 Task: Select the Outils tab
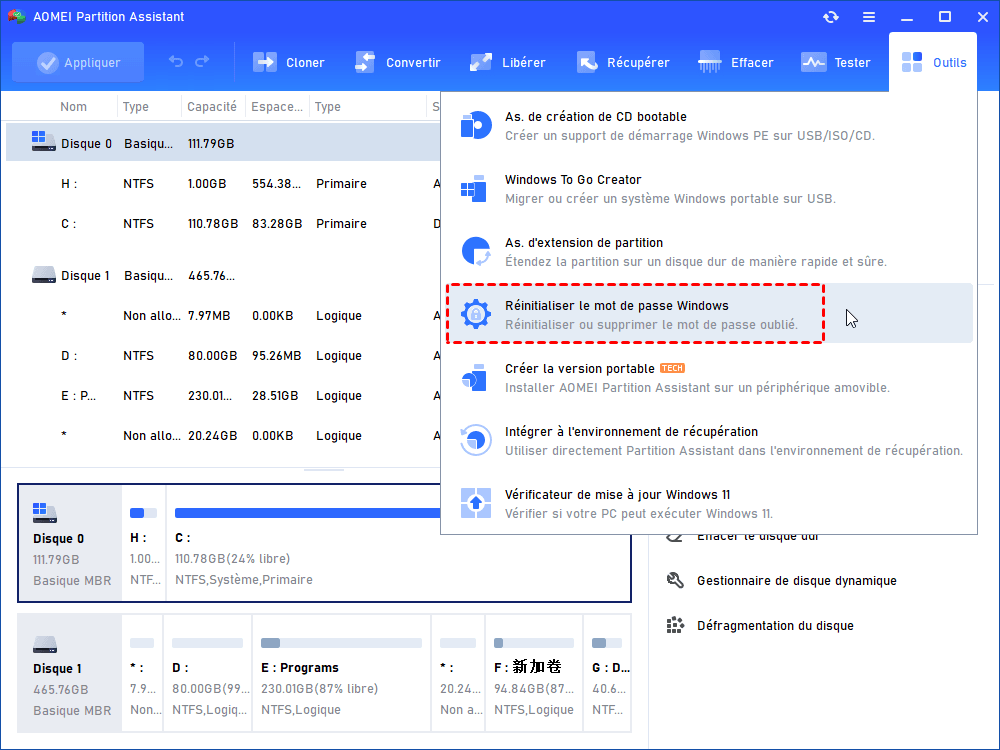click(933, 62)
